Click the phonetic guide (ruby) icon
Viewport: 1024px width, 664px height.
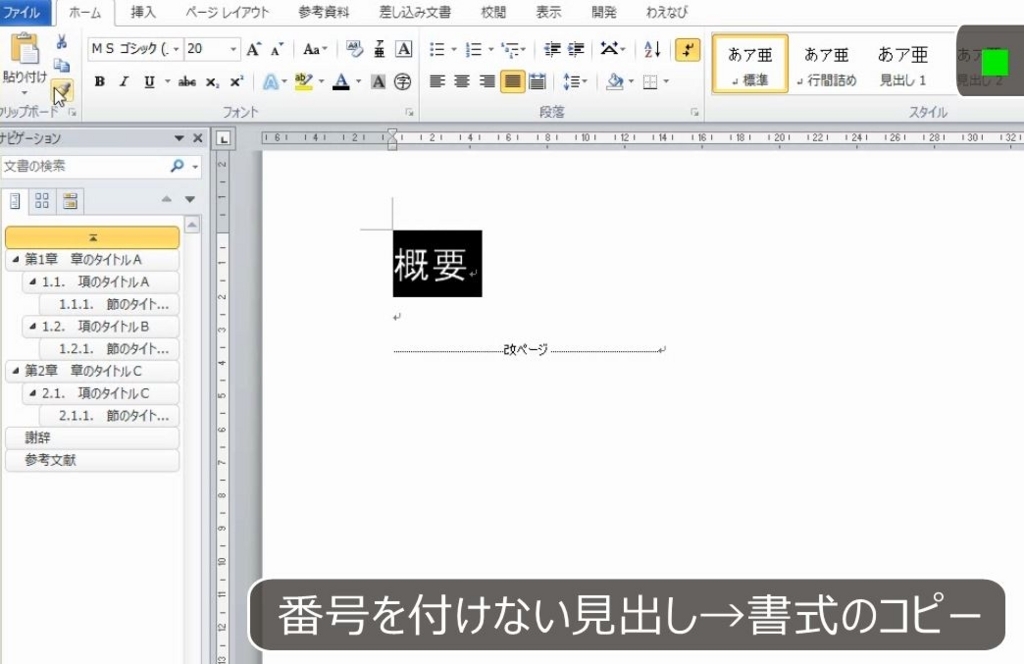[379, 49]
